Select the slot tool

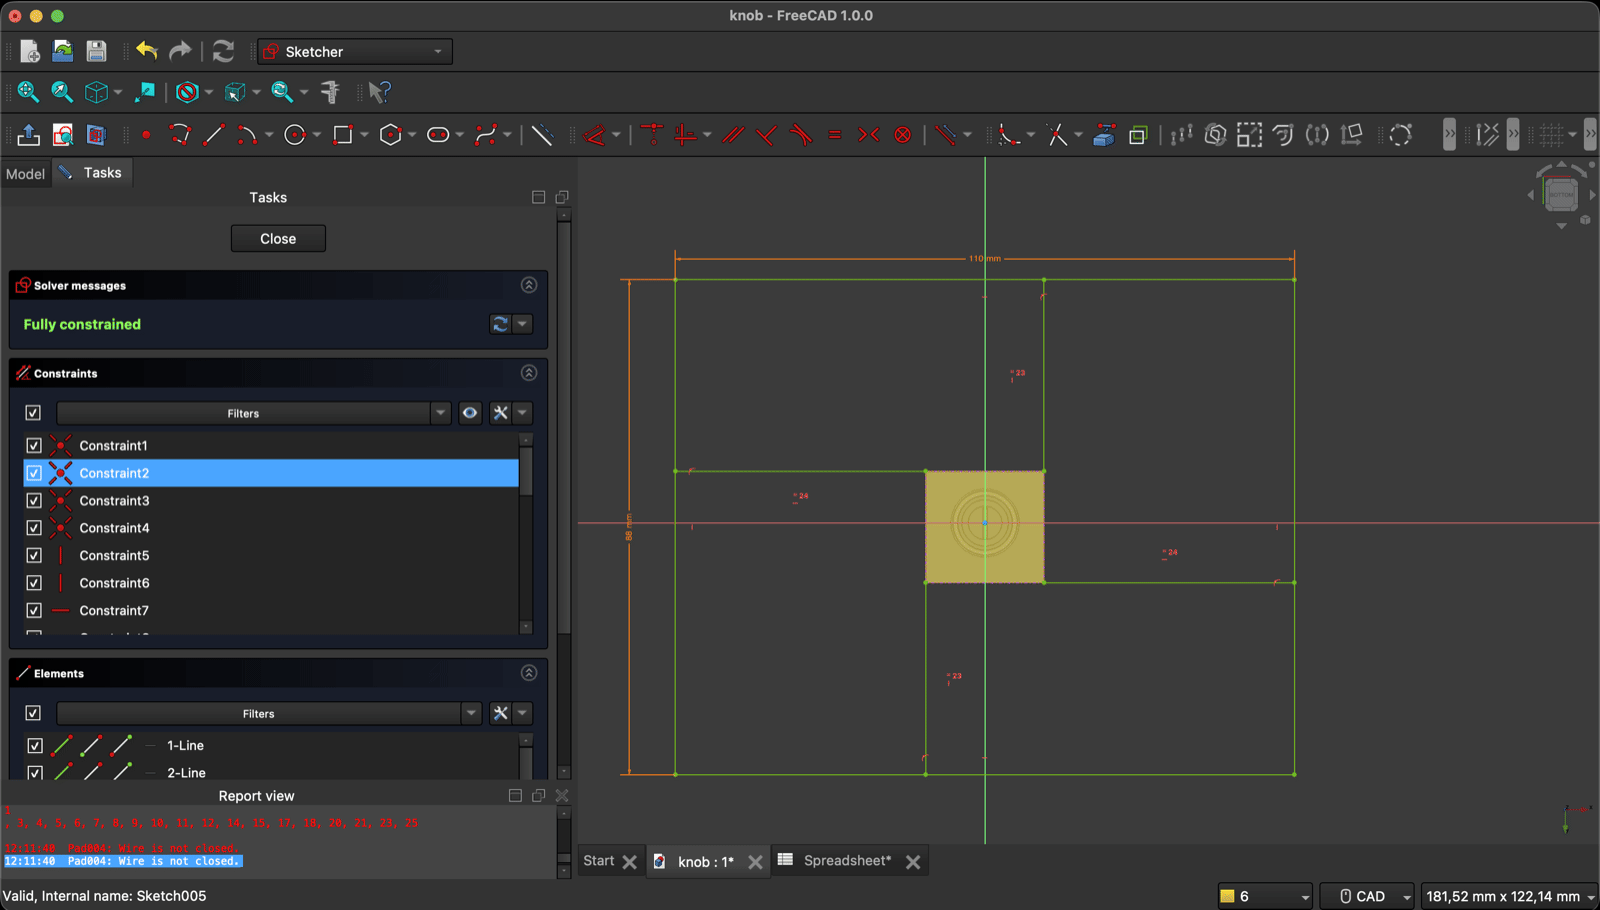pos(438,135)
